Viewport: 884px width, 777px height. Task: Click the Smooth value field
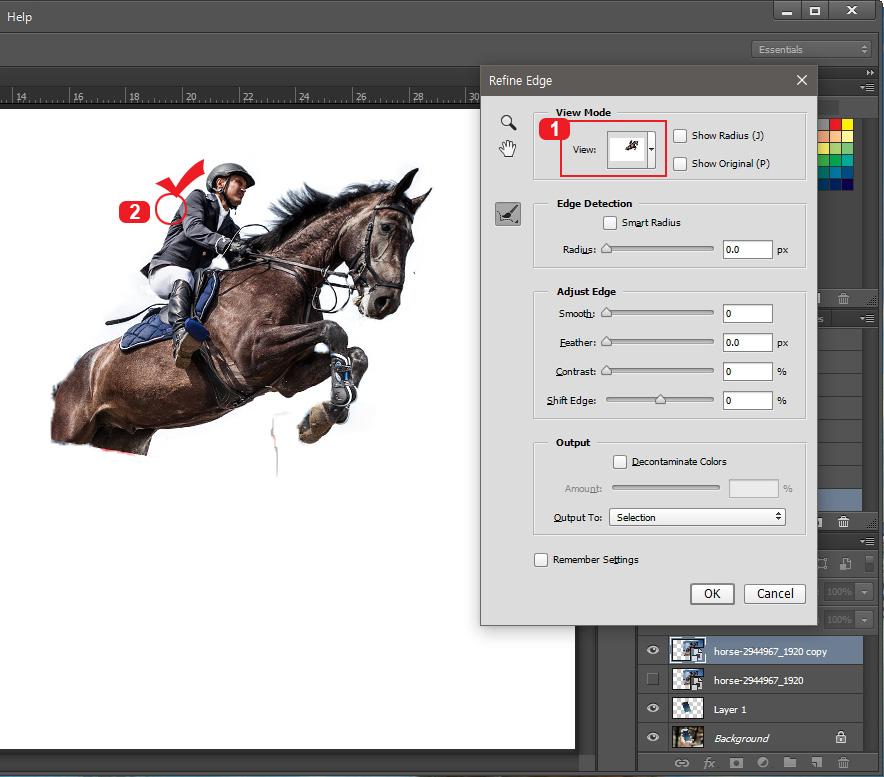(748, 314)
